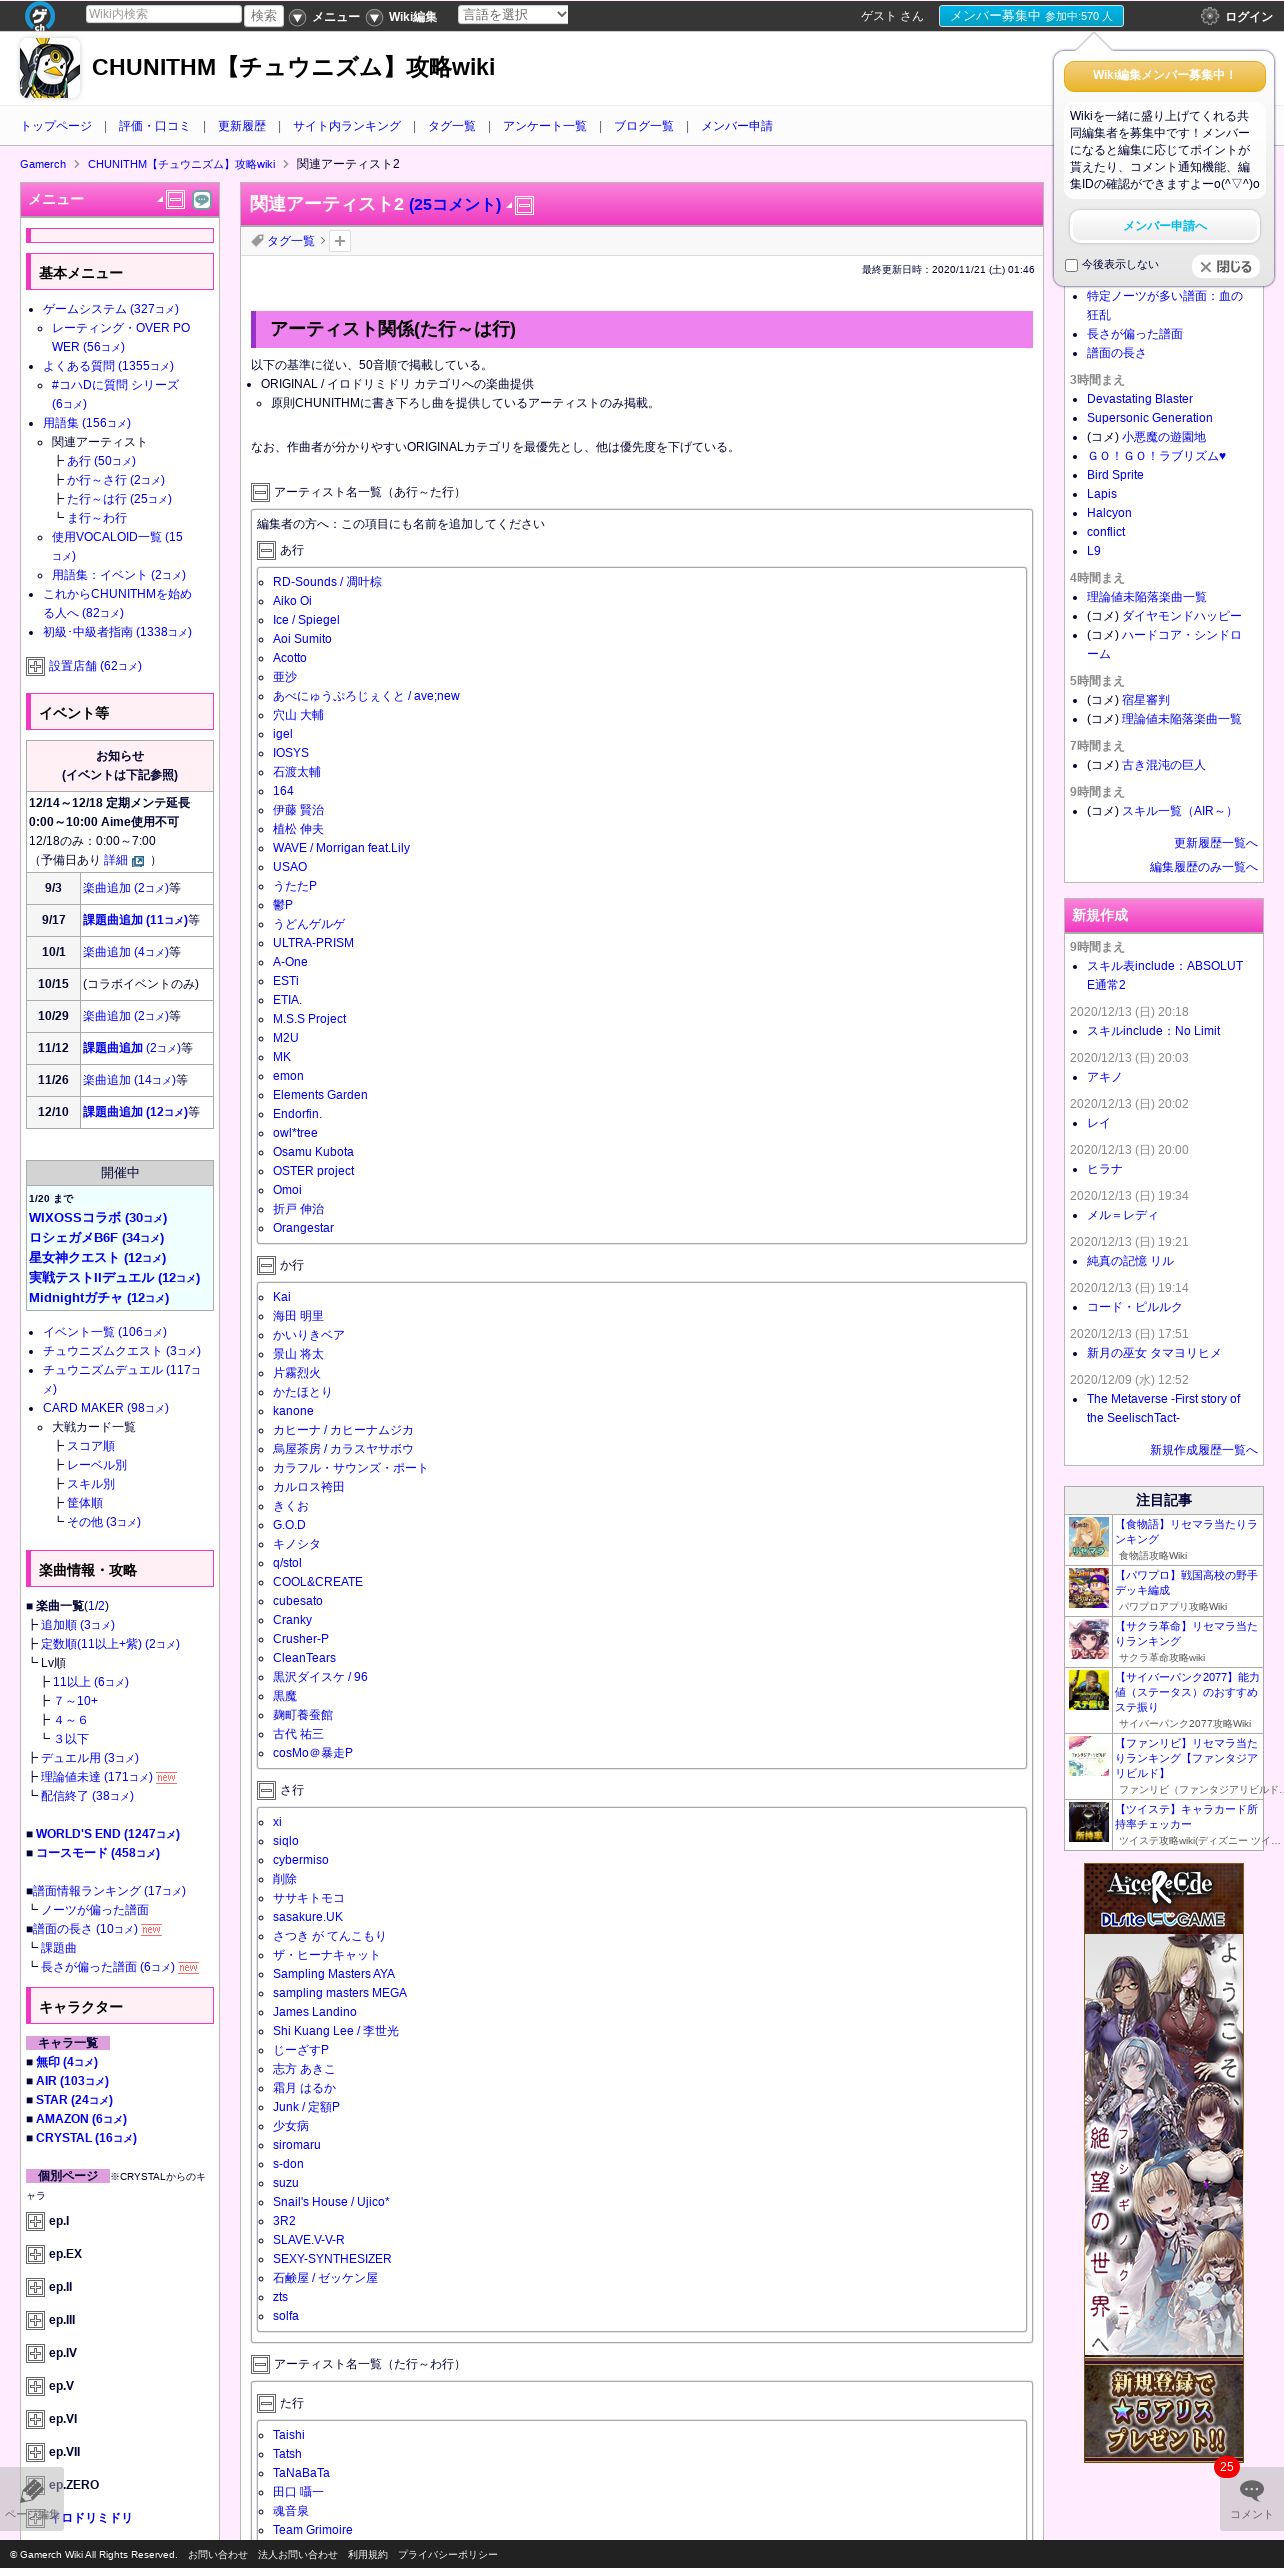Expand the ep.VII character section
The height and width of the screenshot is (2568, 1284).
pos(35,2452)
